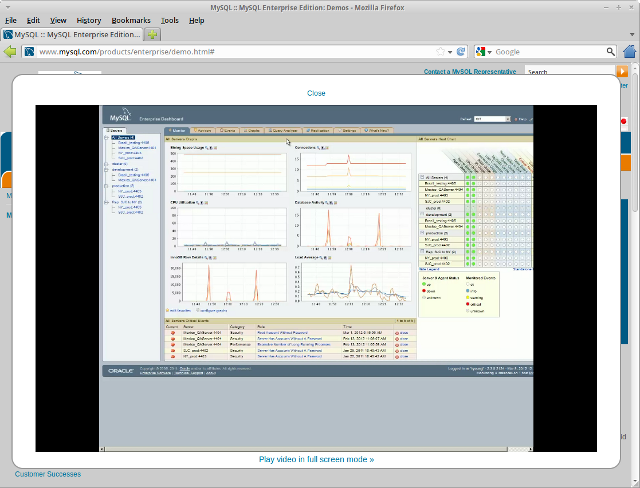Viewport: 640px width, 488px height.
Task: Open a new tab with the plus button
Action: [x=153, y=35]
